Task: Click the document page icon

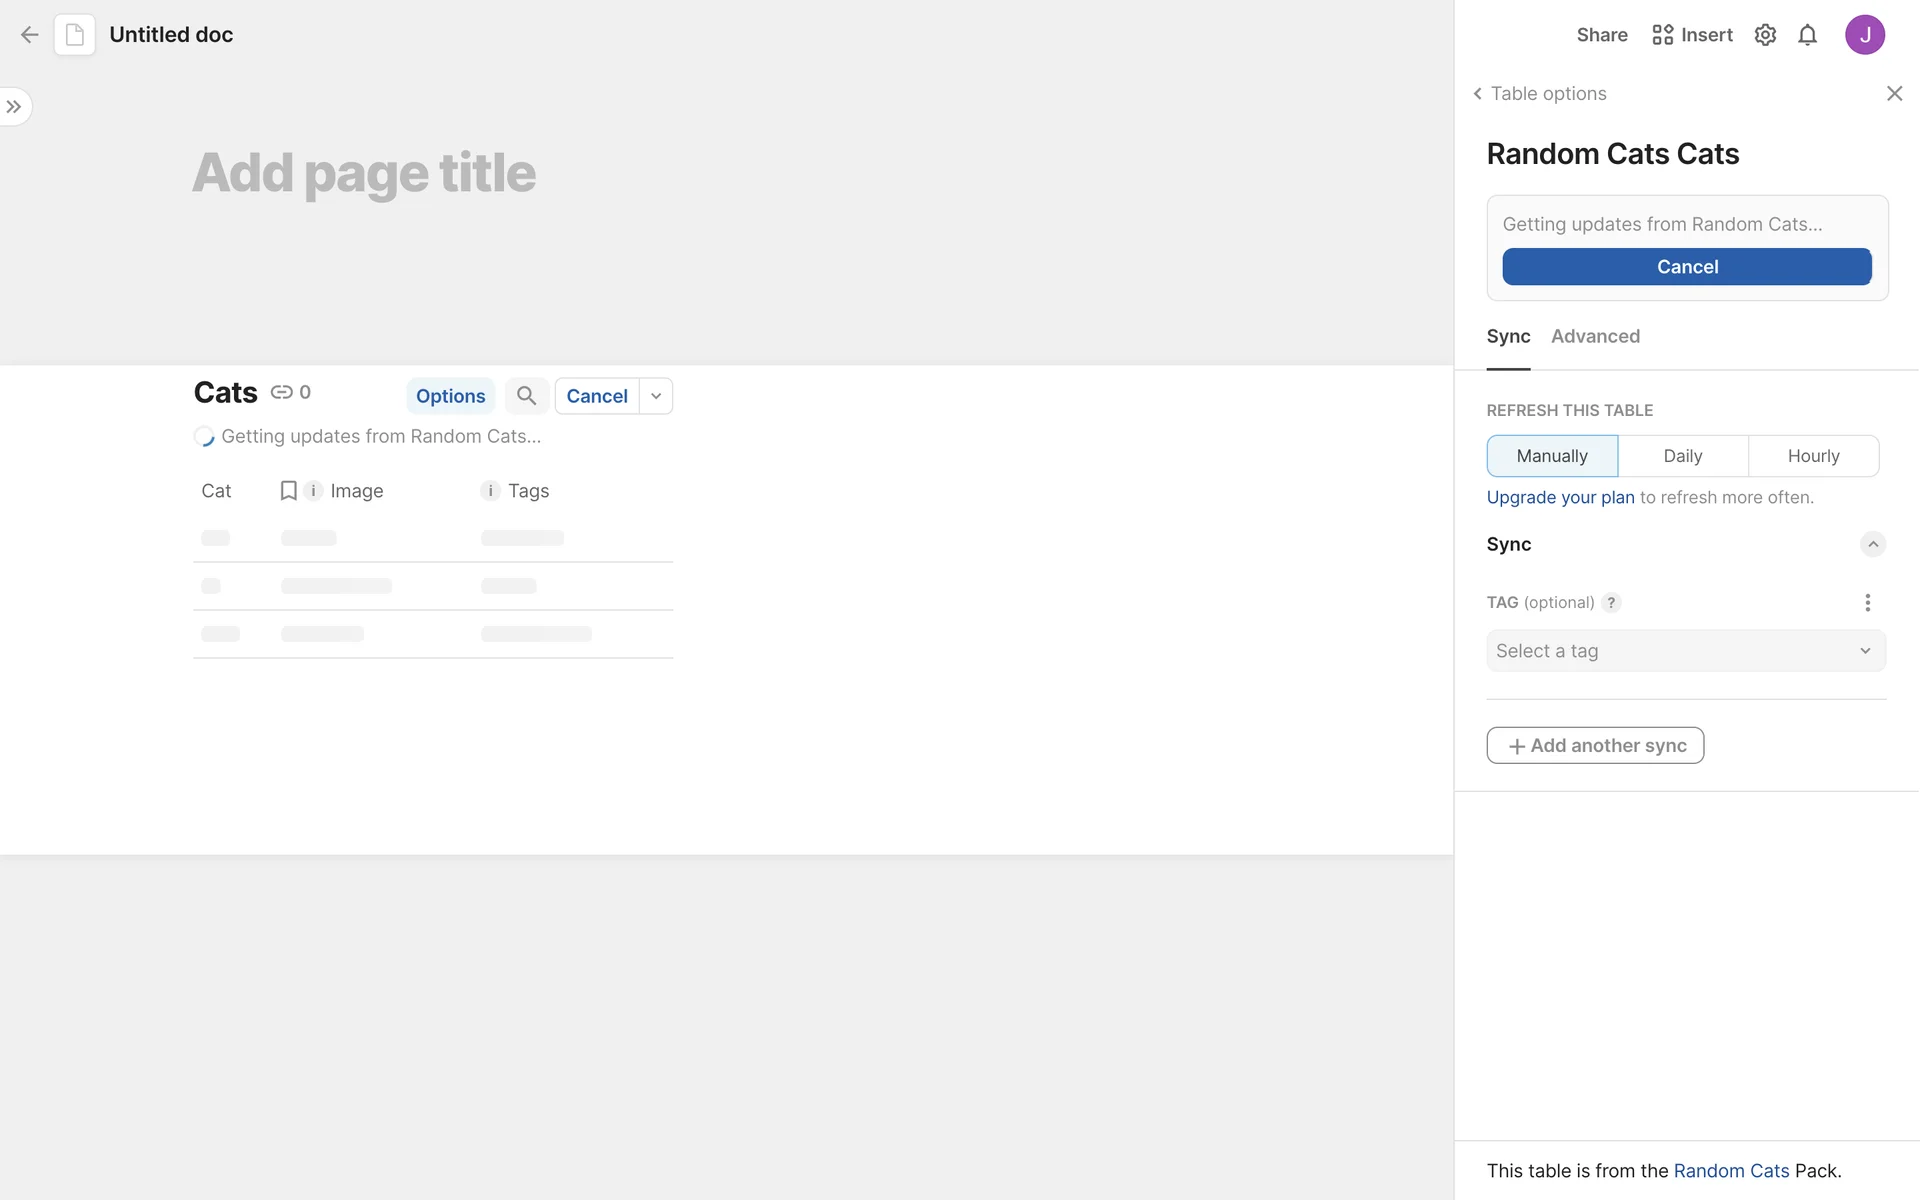Action: (x=75, y=35)
